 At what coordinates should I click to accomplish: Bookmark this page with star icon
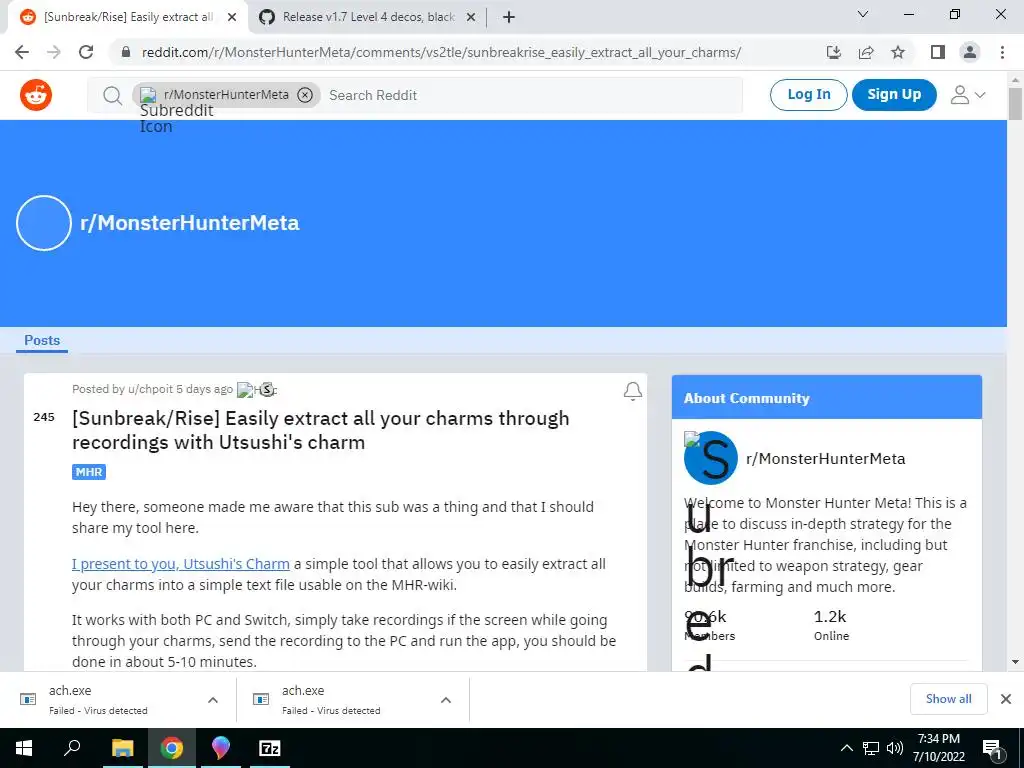(x=898, y=52)
